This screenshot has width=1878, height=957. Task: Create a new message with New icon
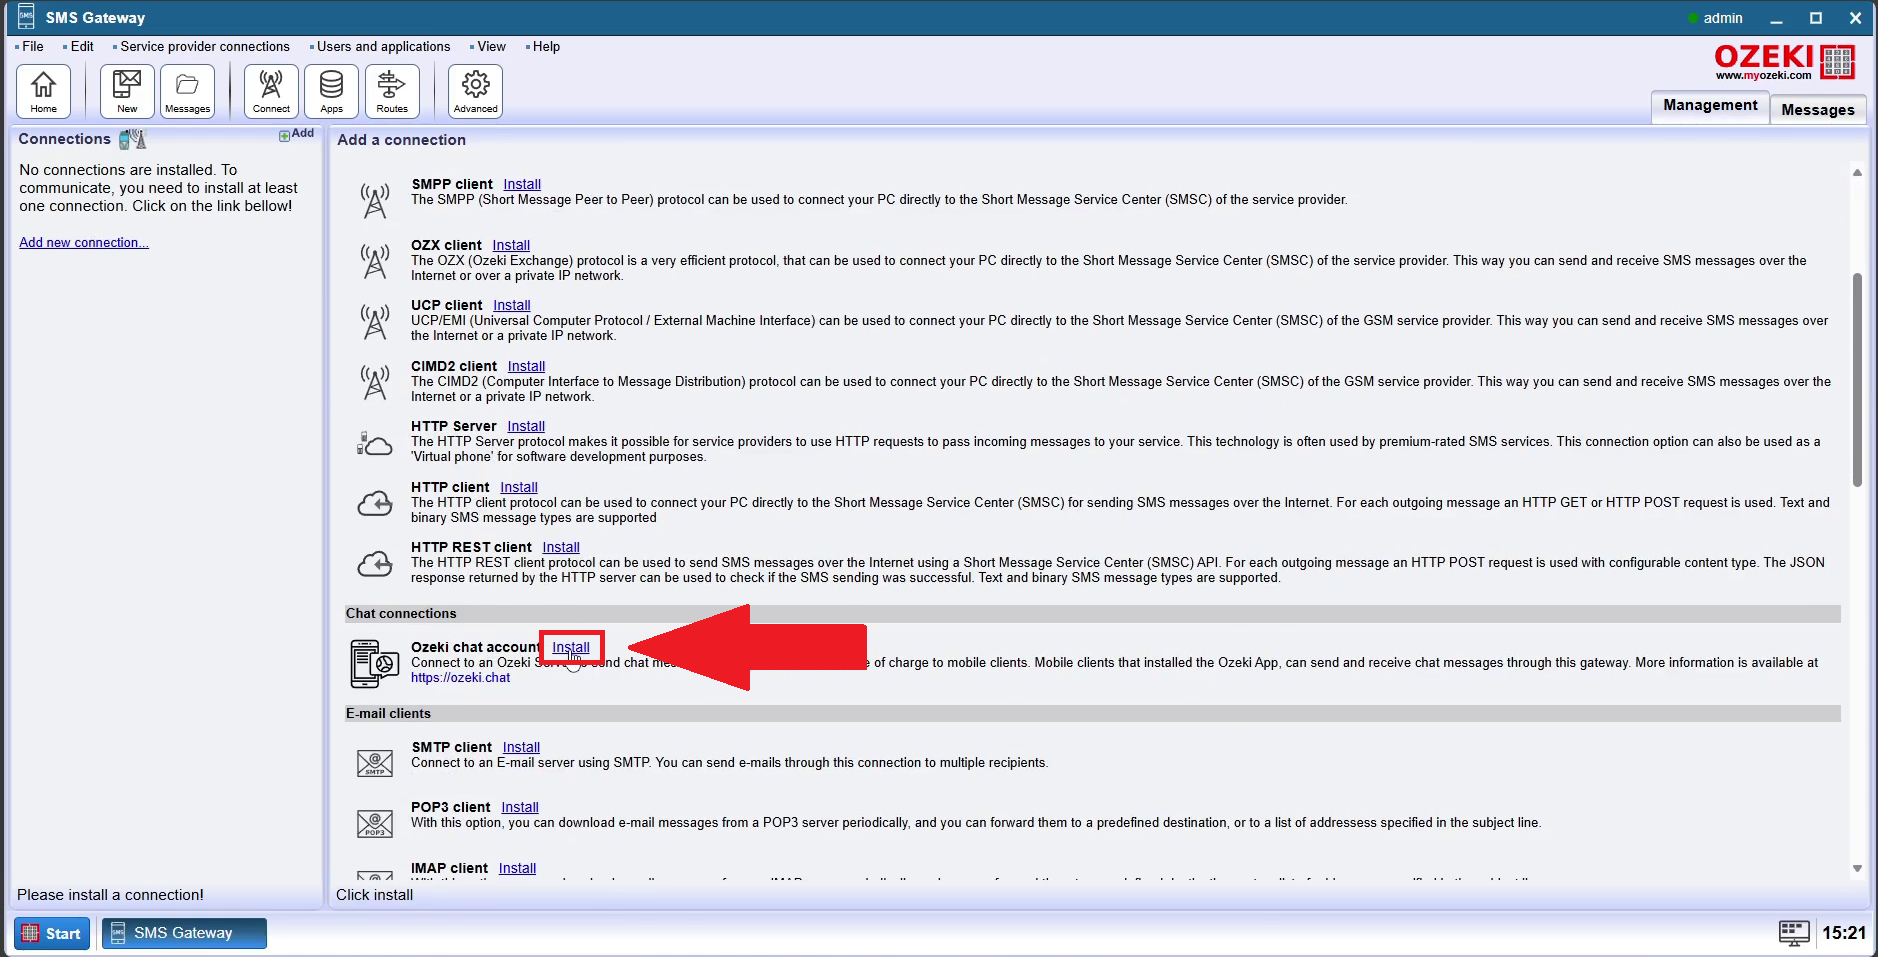(x=127, y=91)
